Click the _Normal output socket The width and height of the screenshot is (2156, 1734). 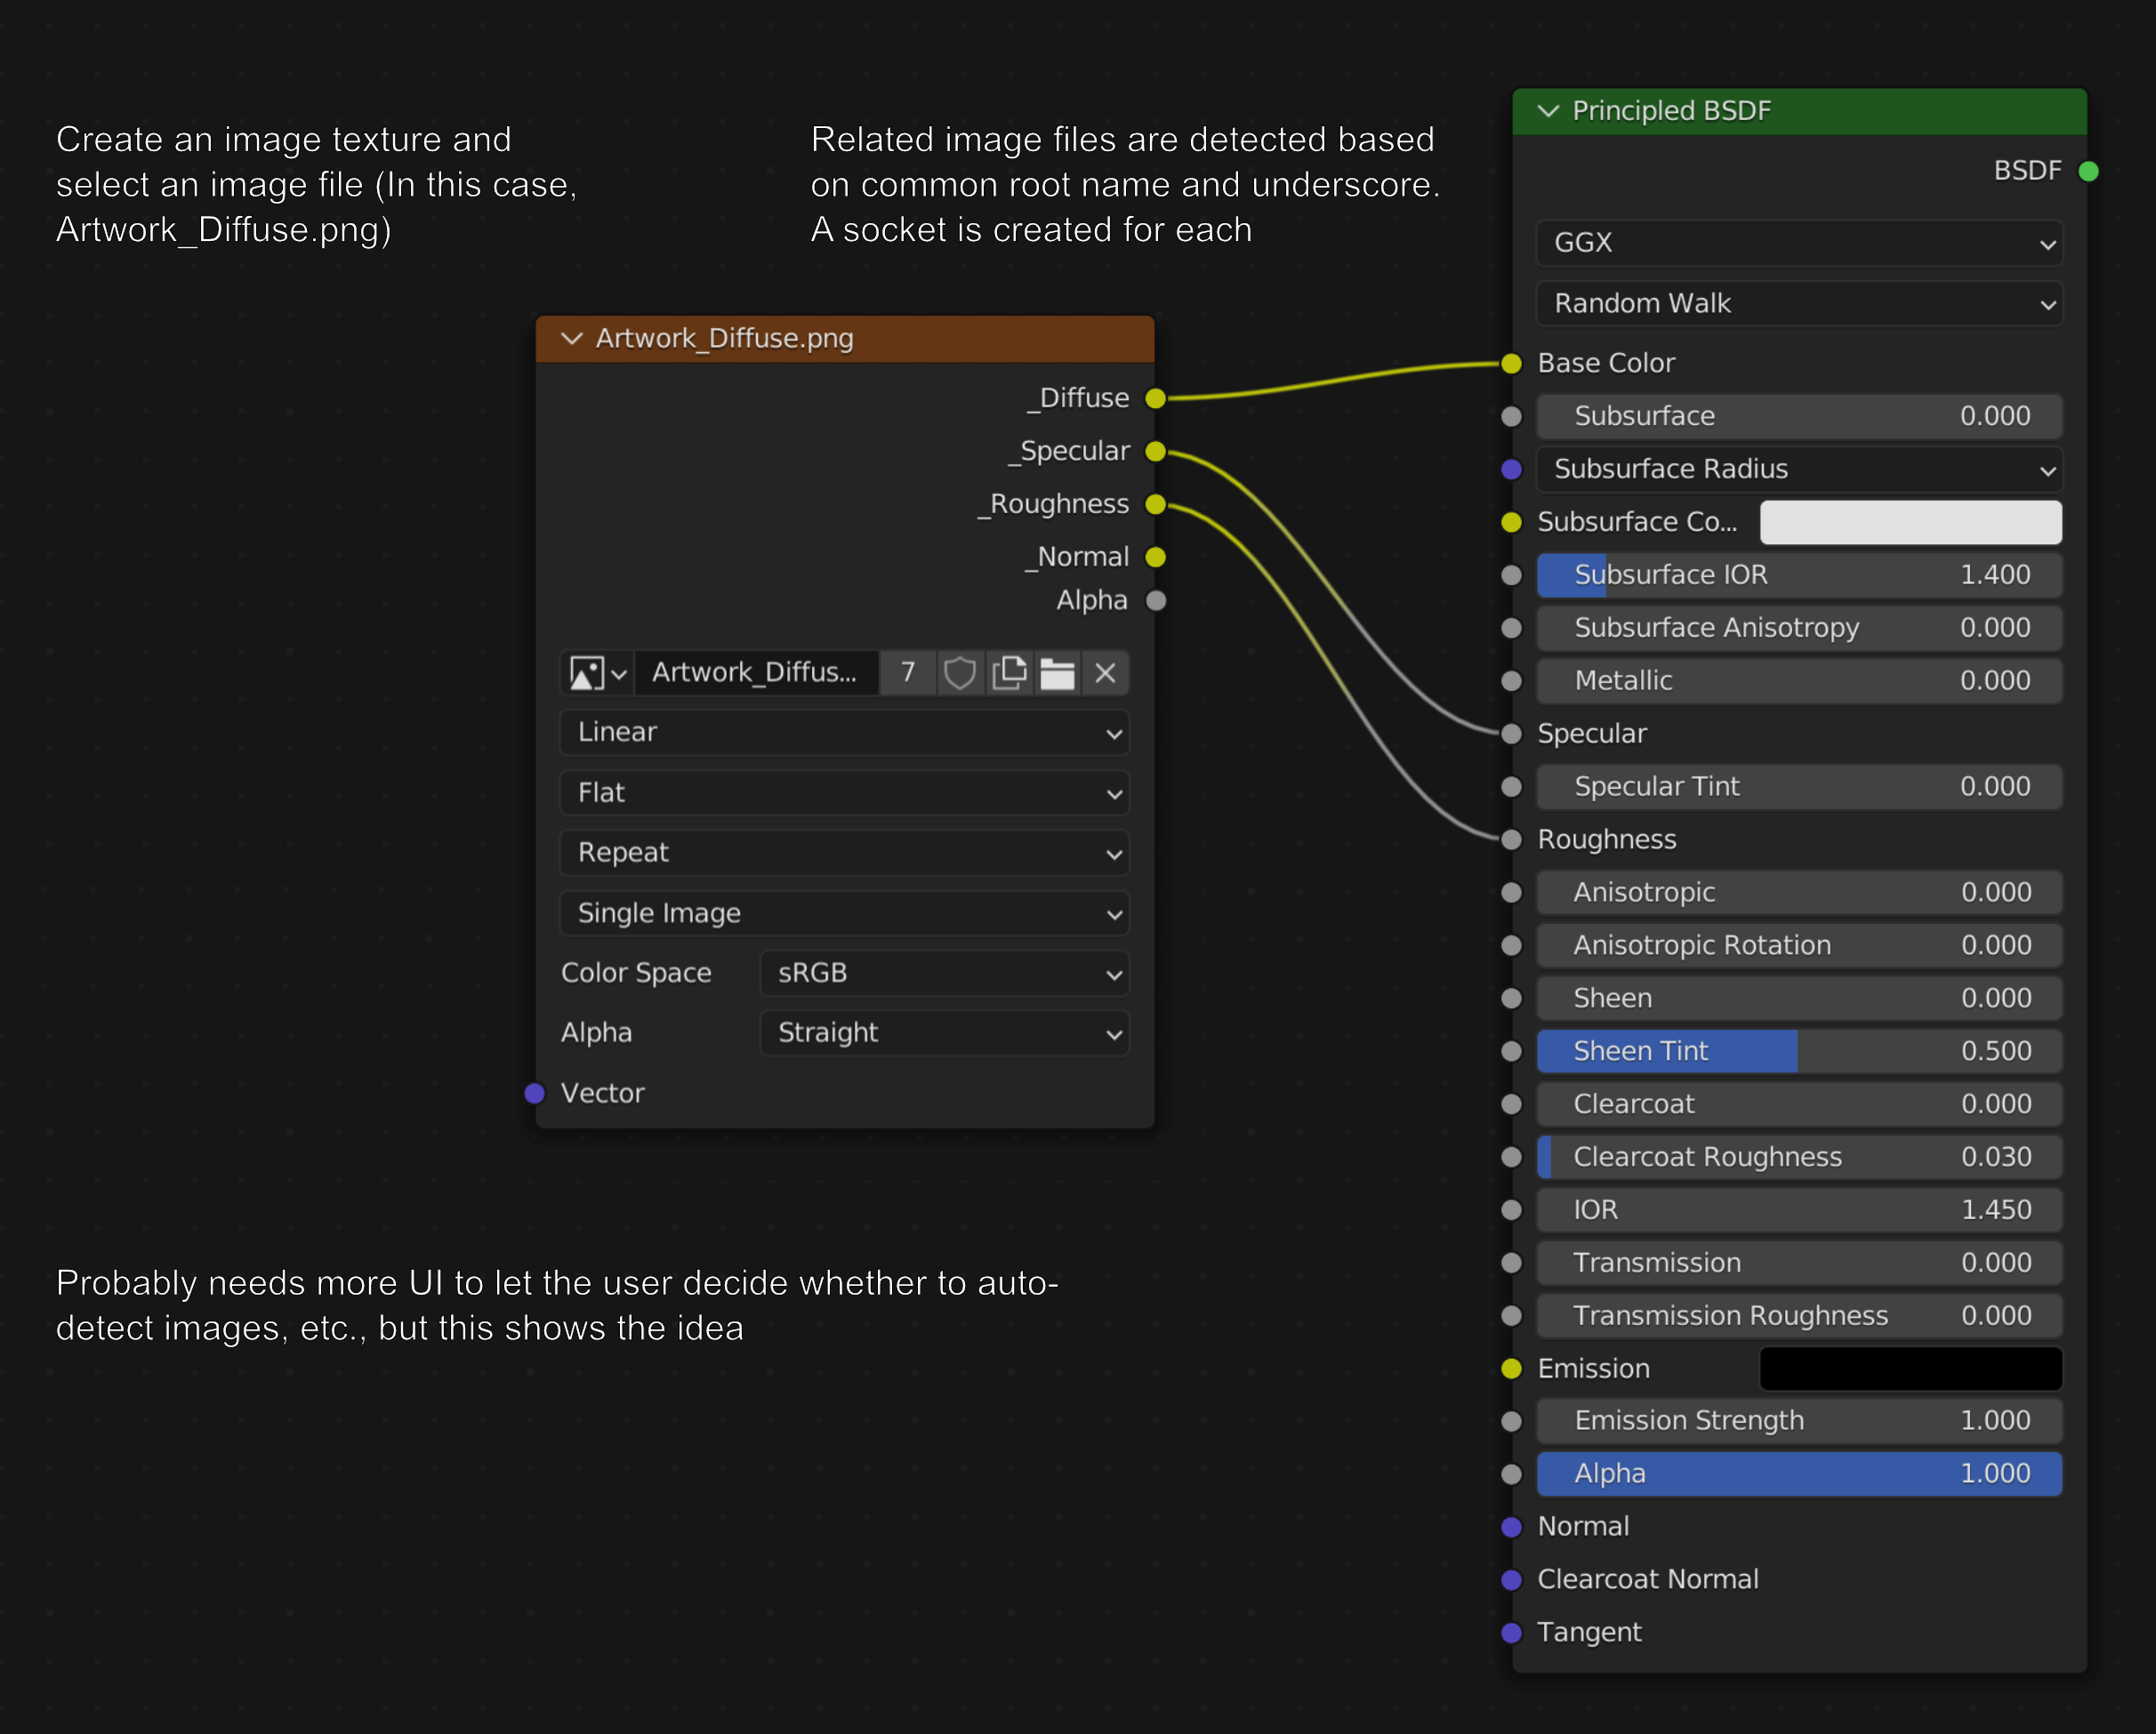point(1156,557)
